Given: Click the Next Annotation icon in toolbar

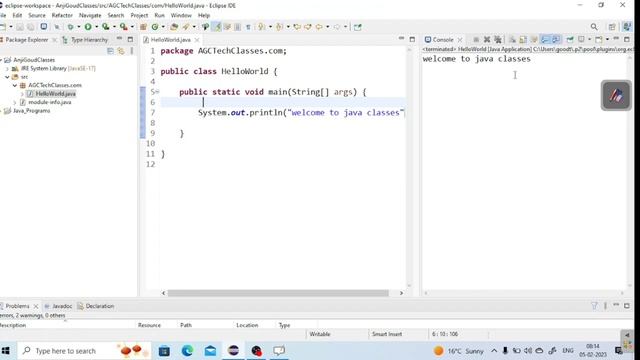Looking at the screenshot, I should [x=261, y=27].
